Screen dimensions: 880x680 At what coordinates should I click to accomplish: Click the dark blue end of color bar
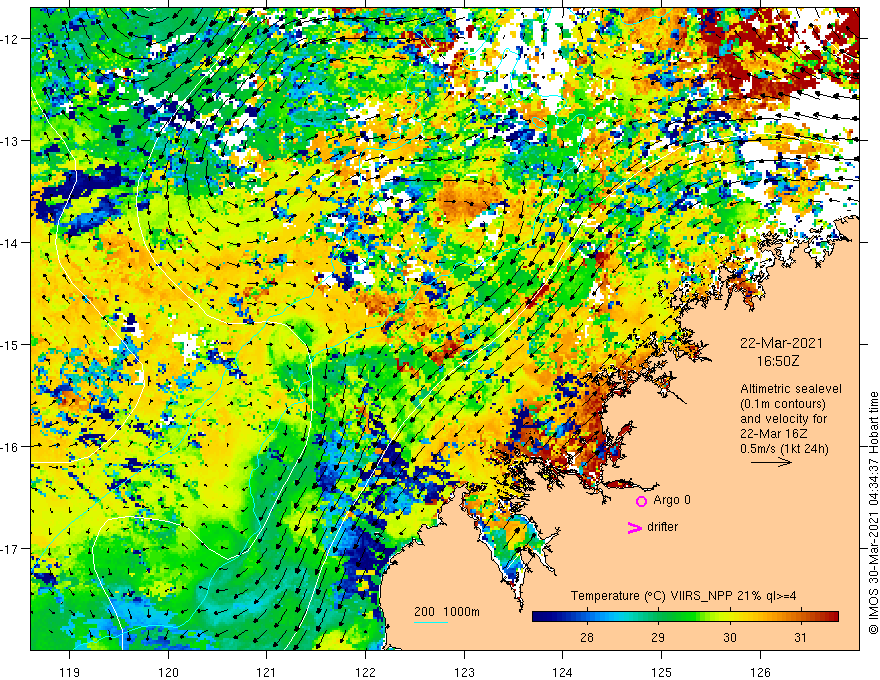click(539, 617)
